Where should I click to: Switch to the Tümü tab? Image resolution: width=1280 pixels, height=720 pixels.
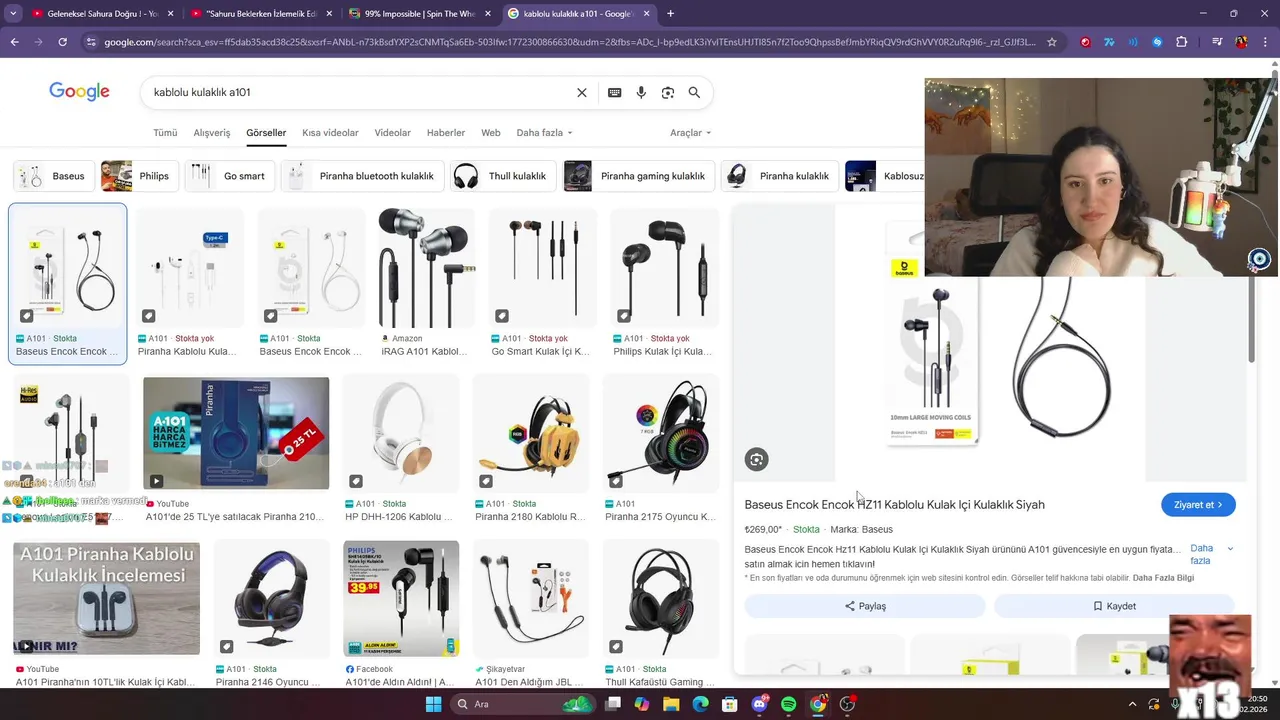coord(165,133)
